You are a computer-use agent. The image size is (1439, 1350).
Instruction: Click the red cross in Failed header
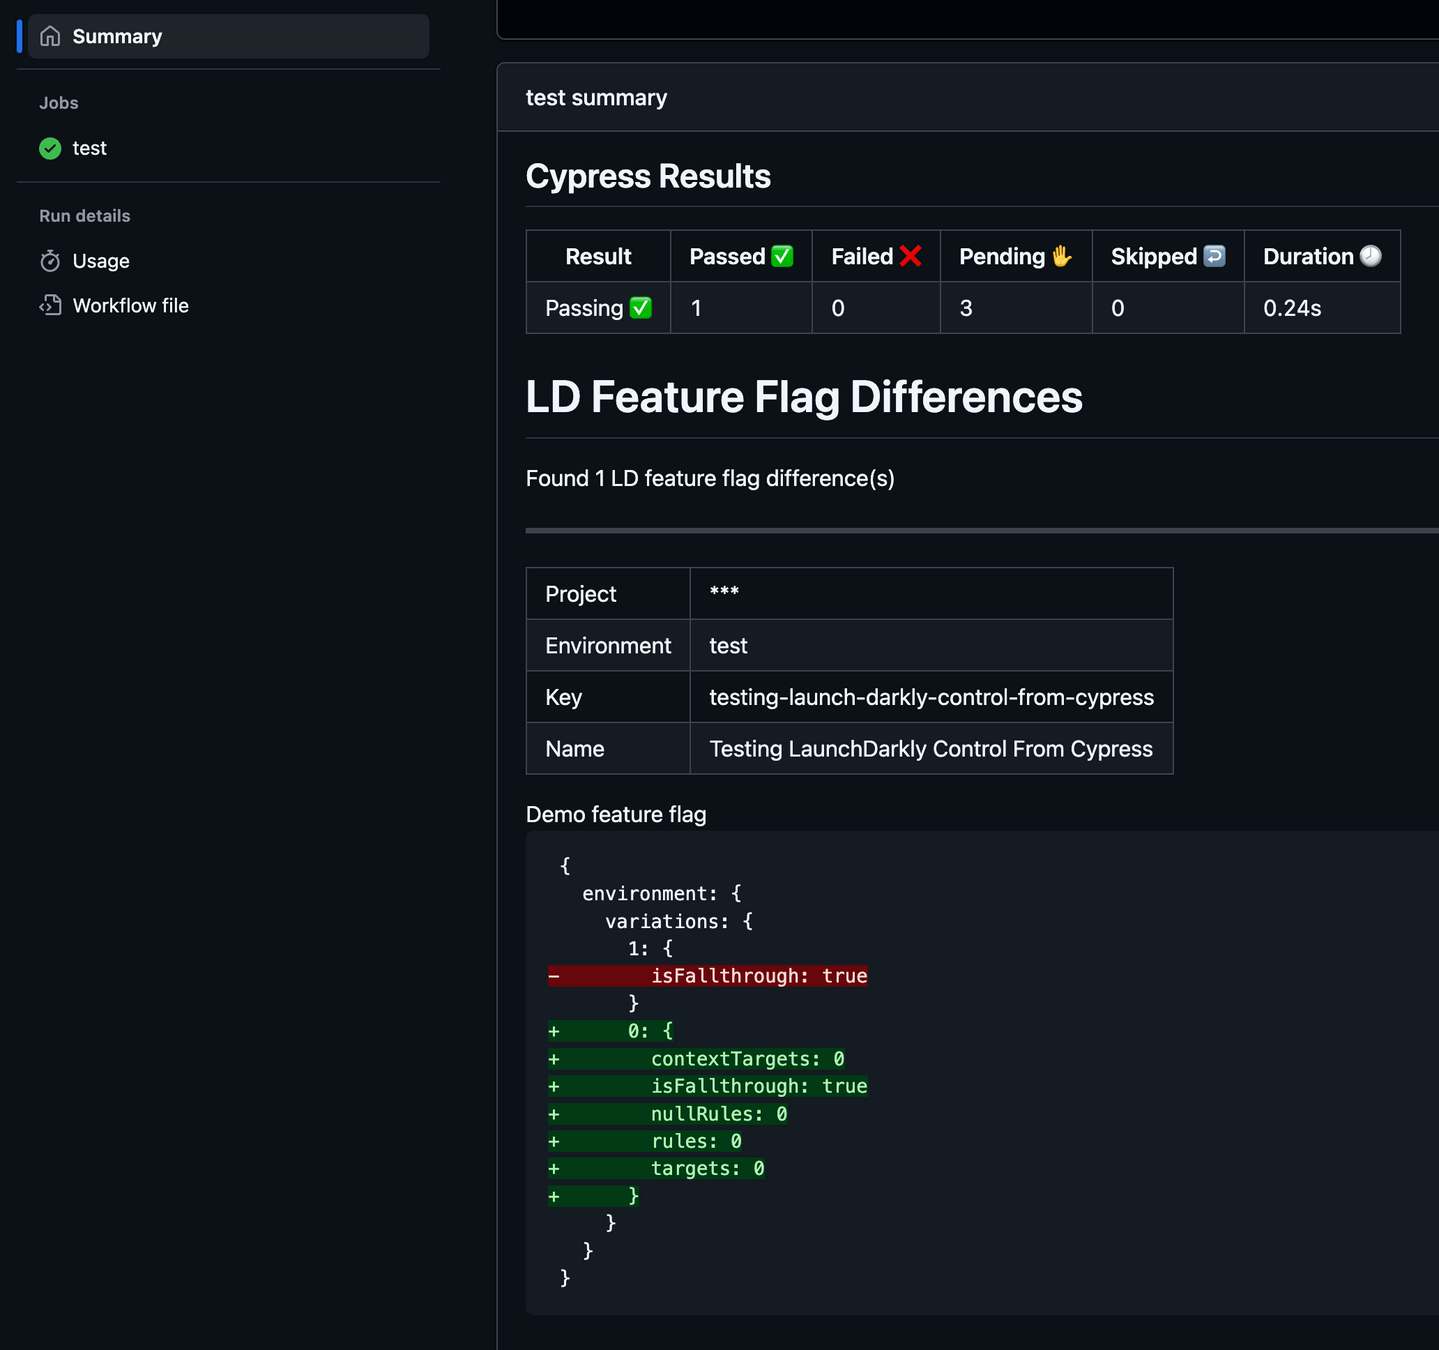click(x=910, y=256)
